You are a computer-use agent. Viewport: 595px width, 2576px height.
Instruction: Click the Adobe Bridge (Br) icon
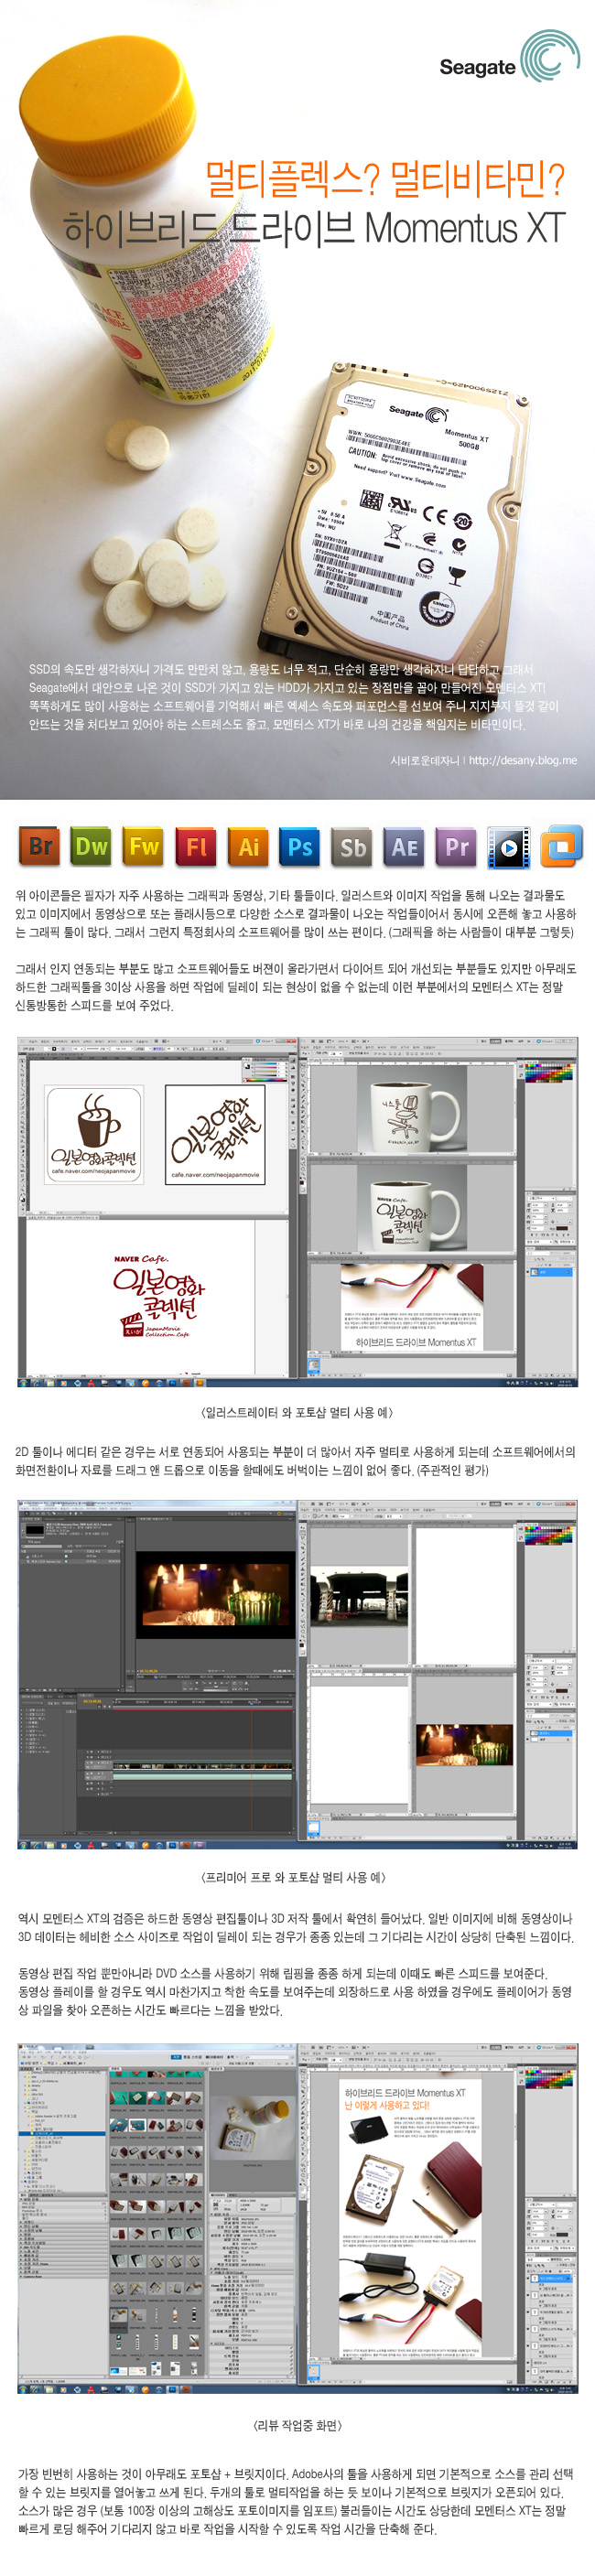click(x=39, y=847)
